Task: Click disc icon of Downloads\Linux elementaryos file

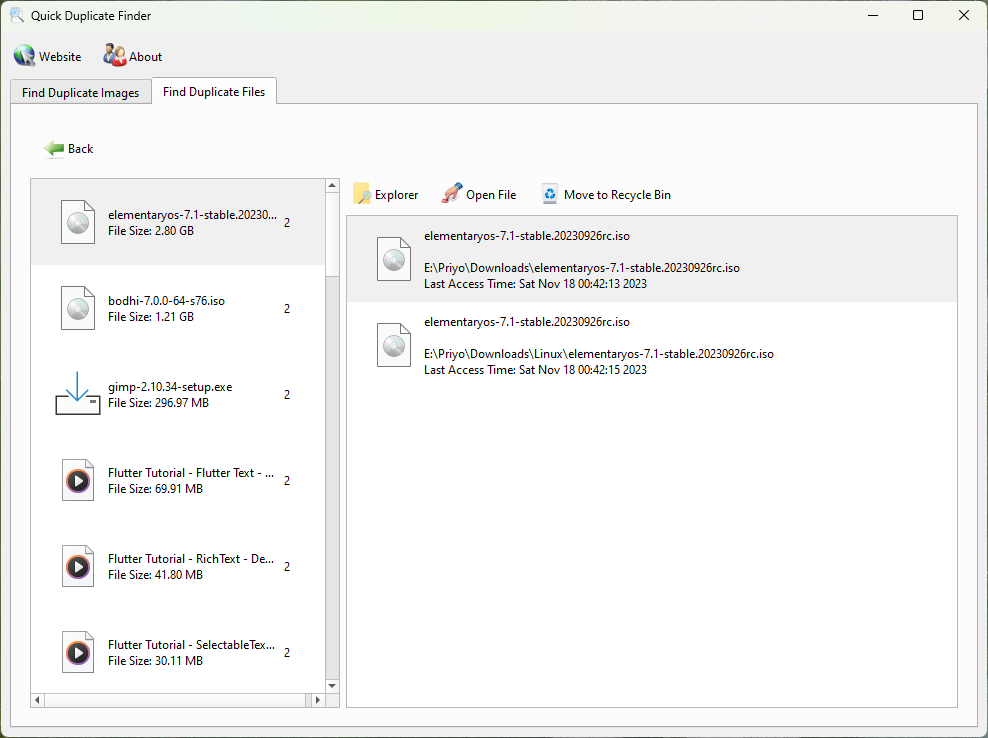Action: pos(394,345)
